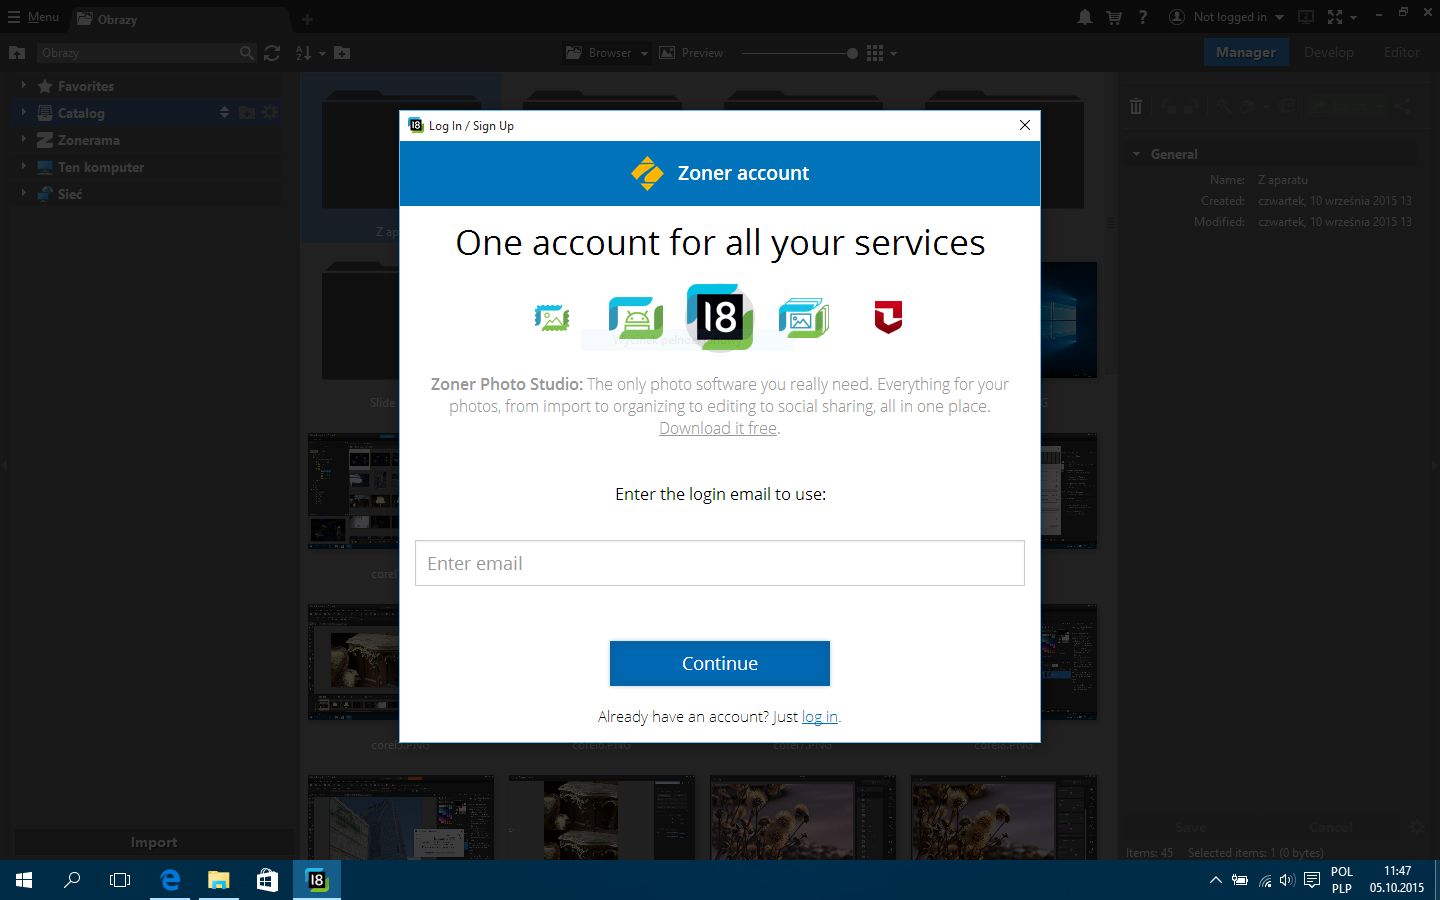Click the new folder icon in toolbar
Screen dimensions: 1440x900
pyautogui.click(x=342, y=53)
